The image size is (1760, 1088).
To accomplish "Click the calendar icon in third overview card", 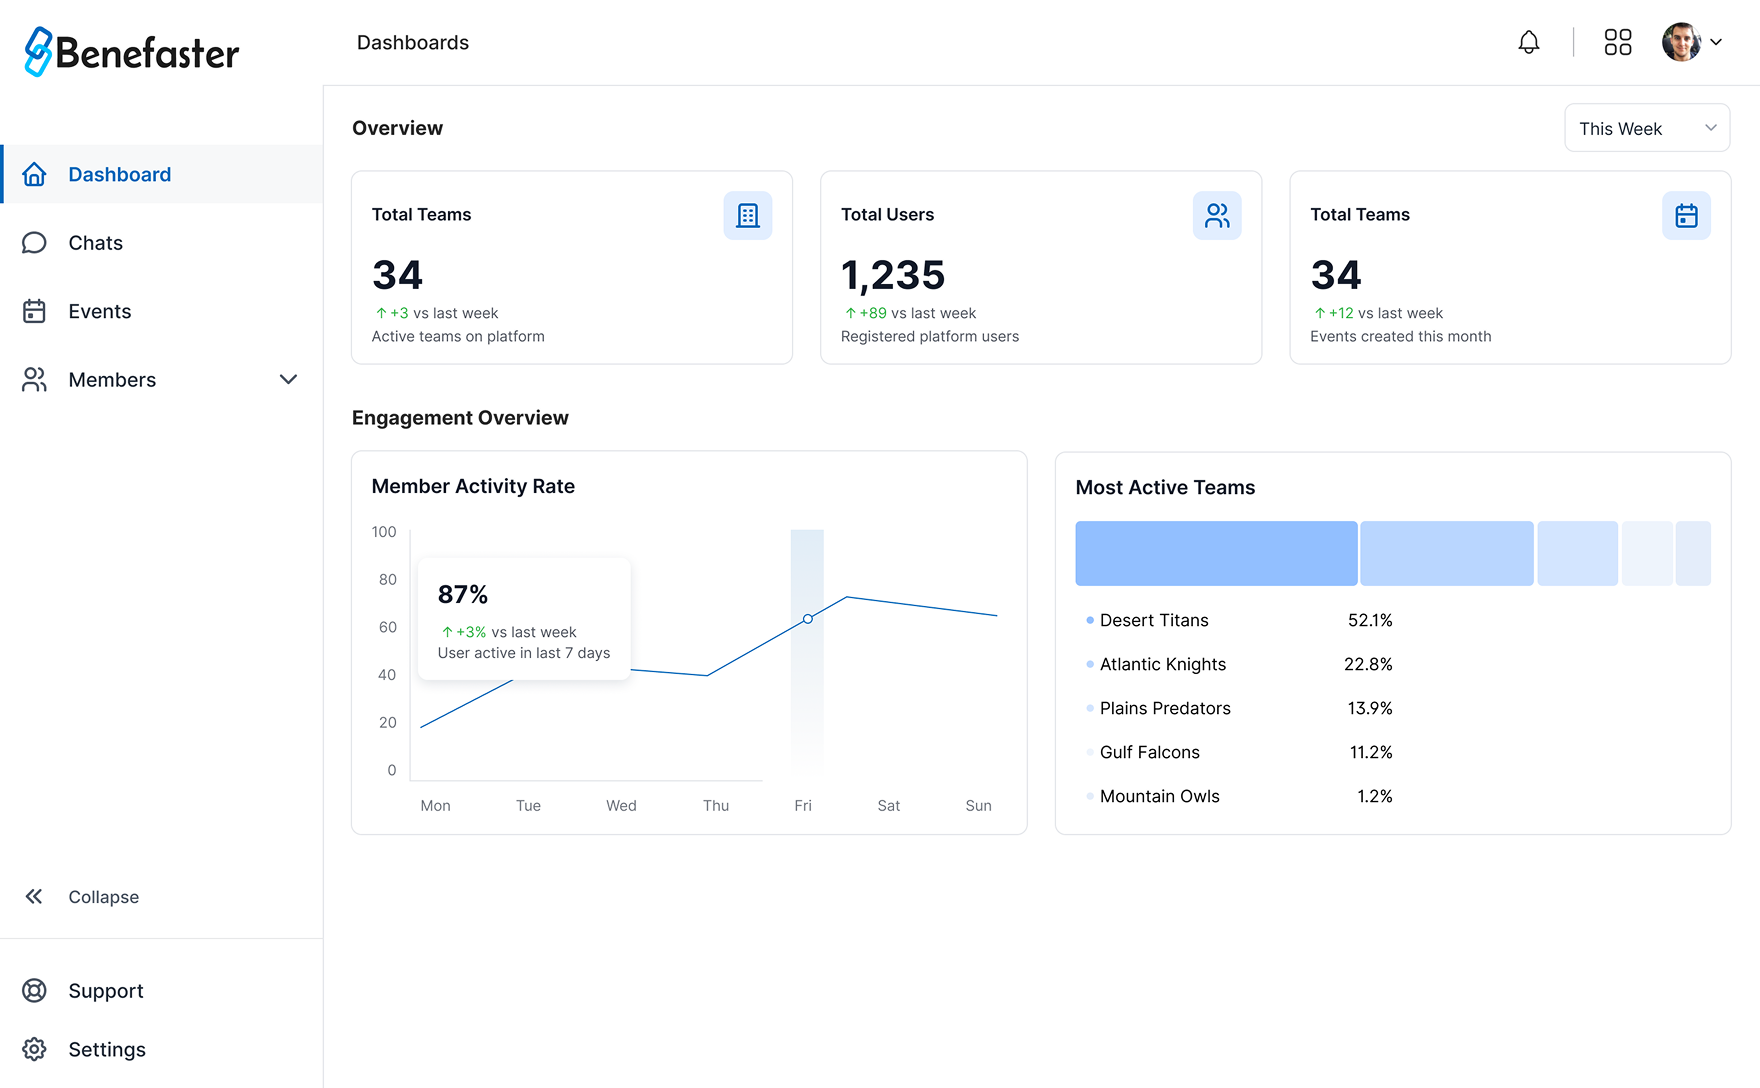I will tap(1685, 215).
